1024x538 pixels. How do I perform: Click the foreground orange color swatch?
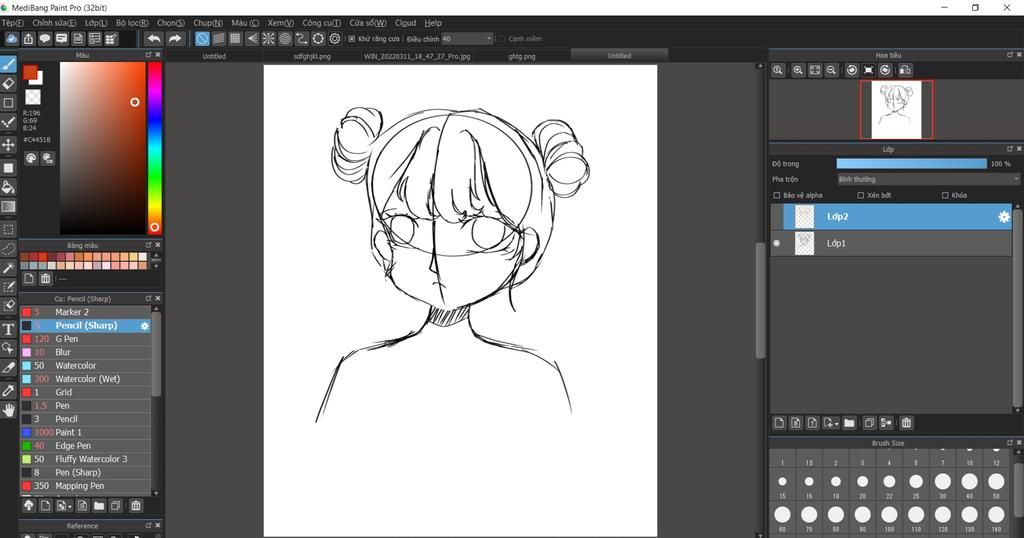click(x=30, y=72)
